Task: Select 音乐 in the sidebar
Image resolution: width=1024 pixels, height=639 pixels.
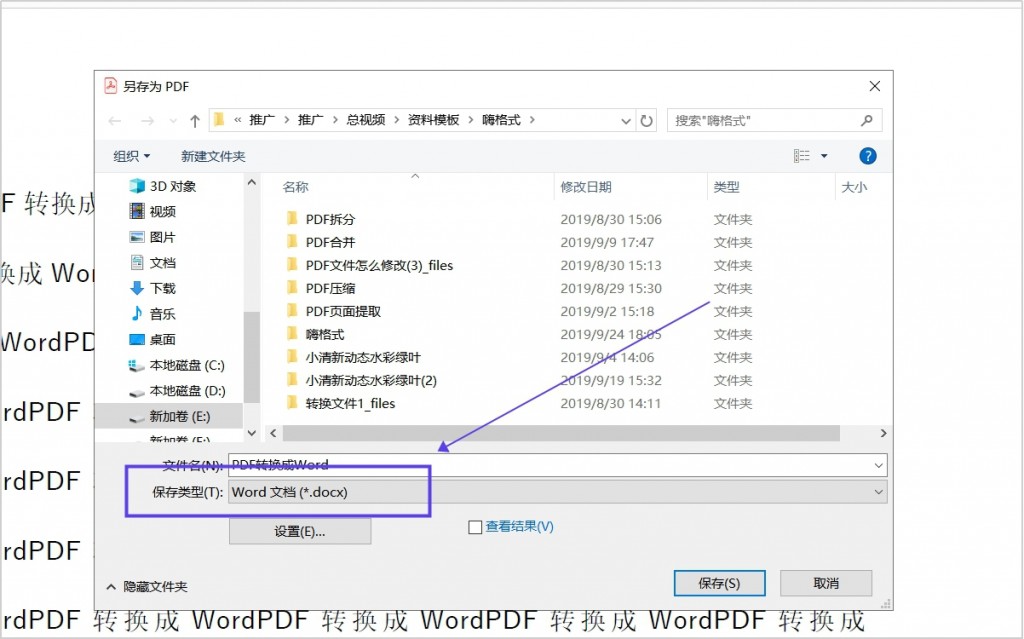Action: click(153, 314)
